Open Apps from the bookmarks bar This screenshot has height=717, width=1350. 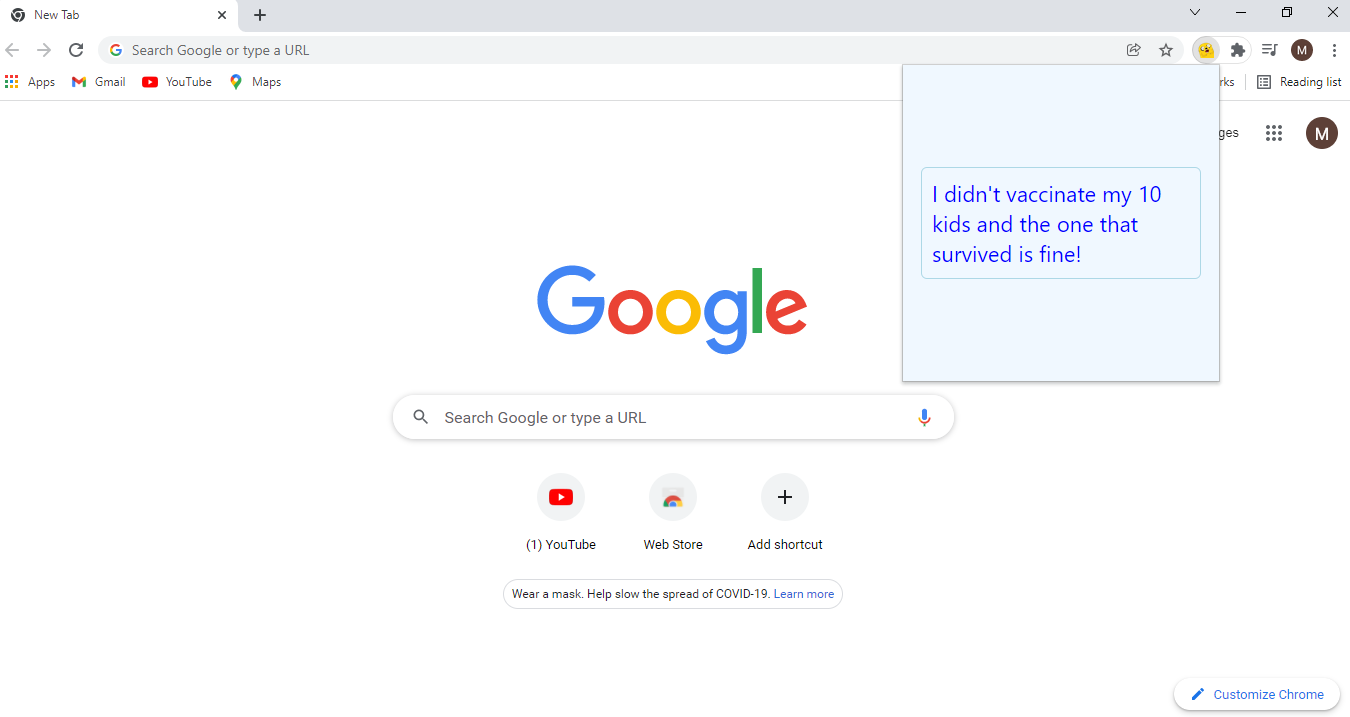point(30,82)
